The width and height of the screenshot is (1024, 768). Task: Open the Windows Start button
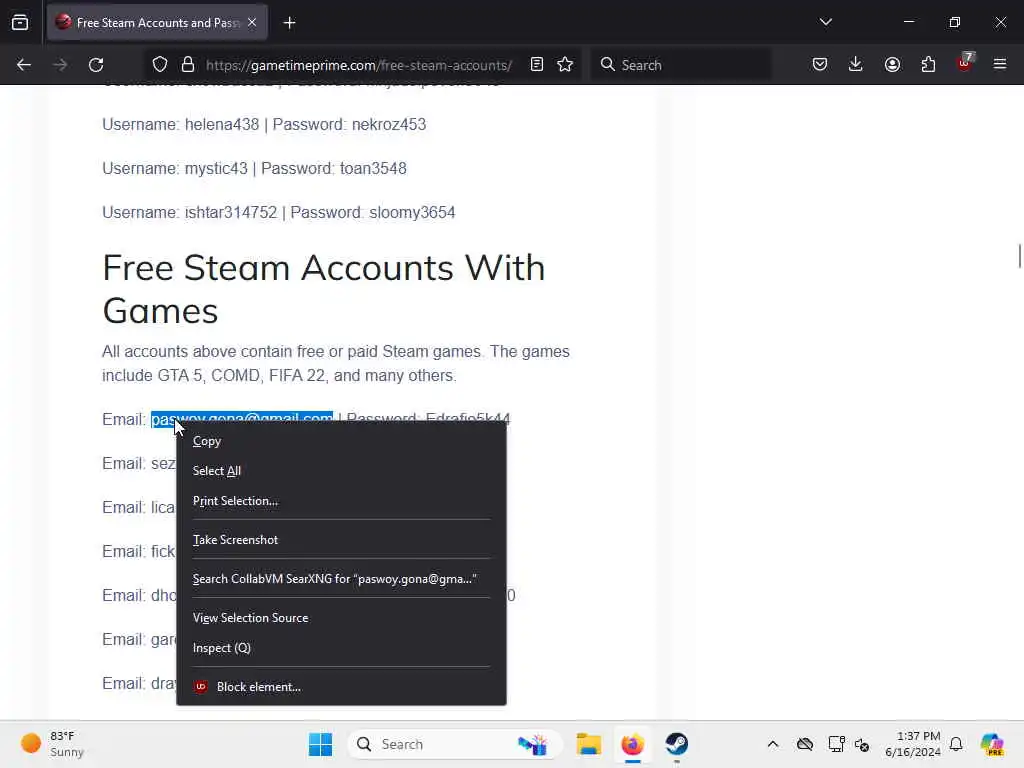(320, 744)
